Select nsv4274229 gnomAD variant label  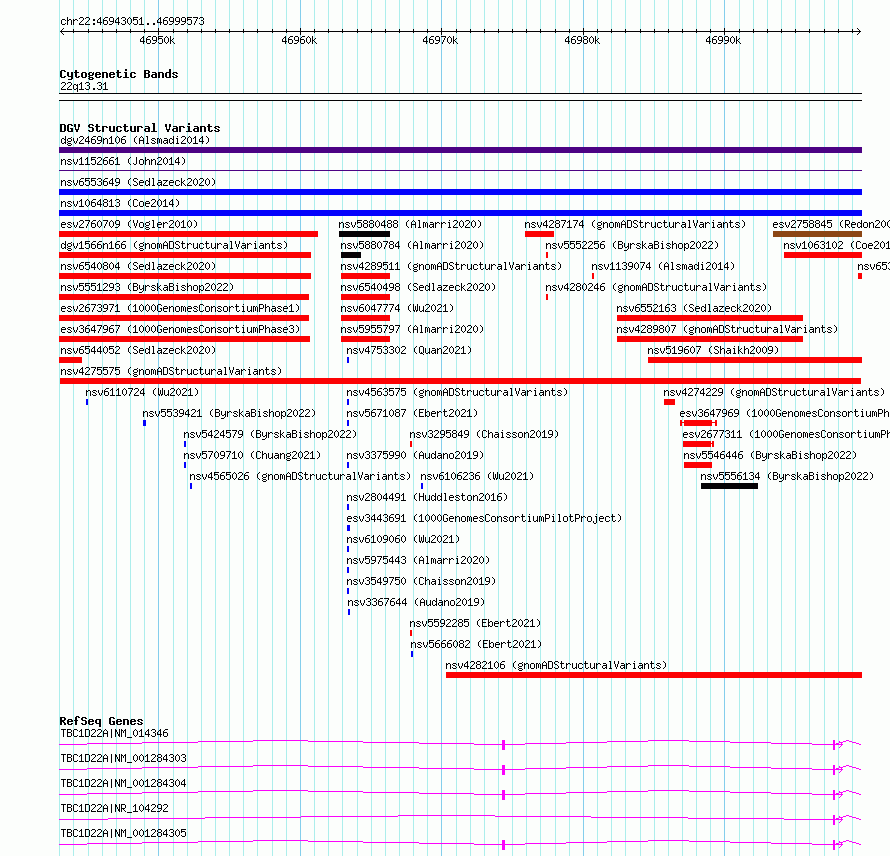pos(774,392)
